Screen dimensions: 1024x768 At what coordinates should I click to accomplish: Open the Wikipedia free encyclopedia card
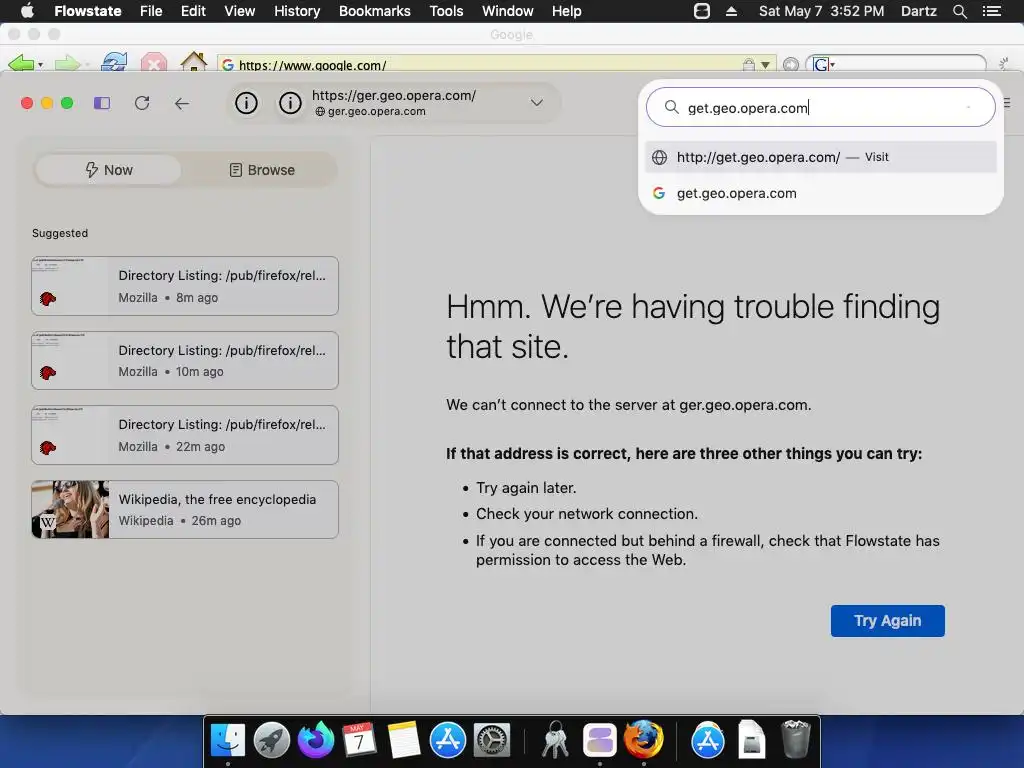185,509
